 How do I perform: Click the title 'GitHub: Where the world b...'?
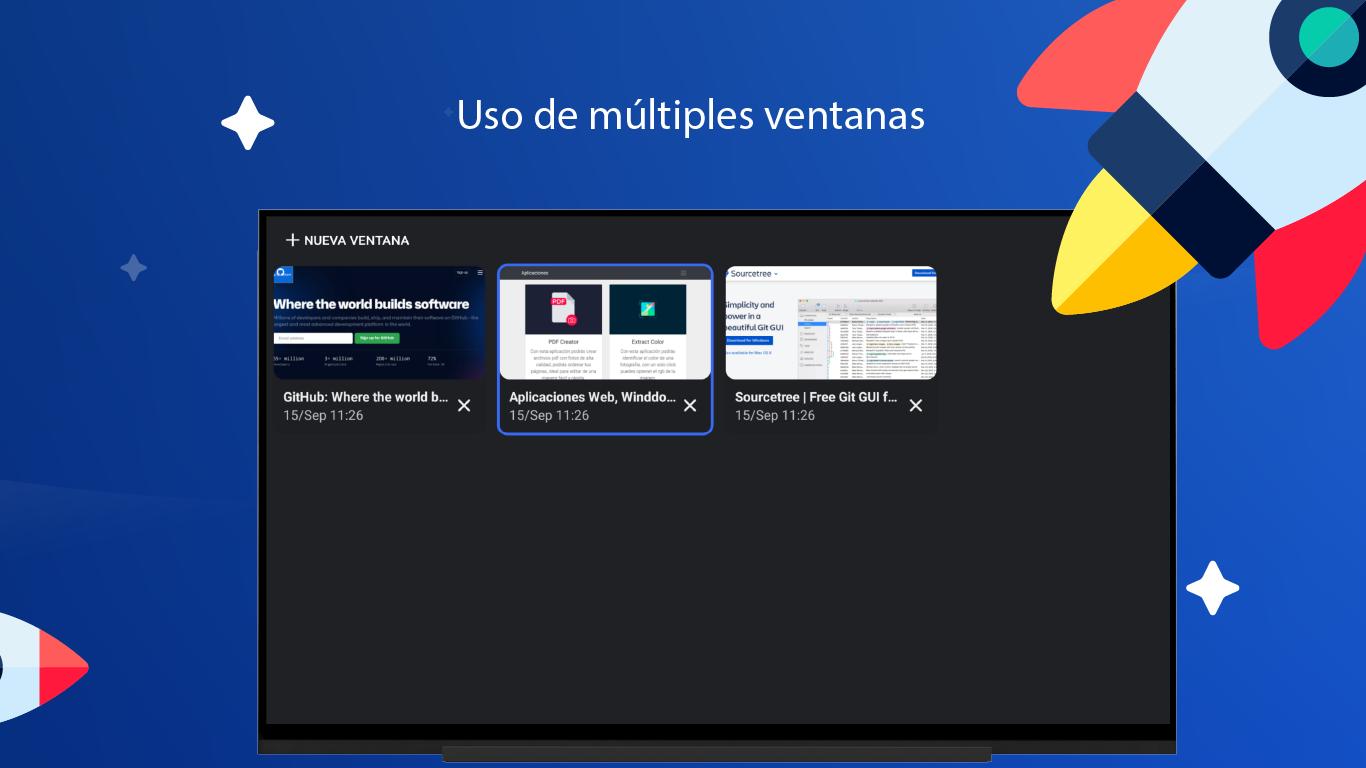click(366, 397)
